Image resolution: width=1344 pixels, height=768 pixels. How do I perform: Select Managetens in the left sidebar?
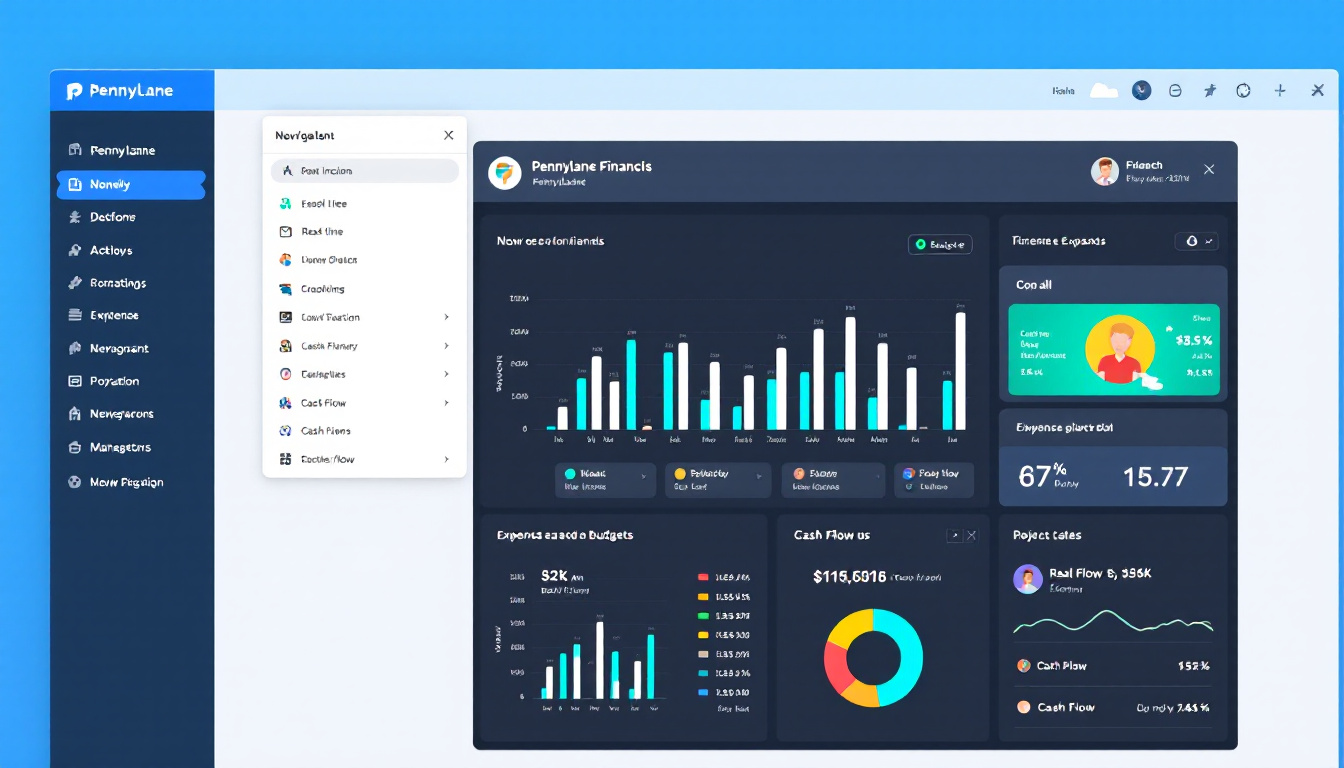(120, 447)
